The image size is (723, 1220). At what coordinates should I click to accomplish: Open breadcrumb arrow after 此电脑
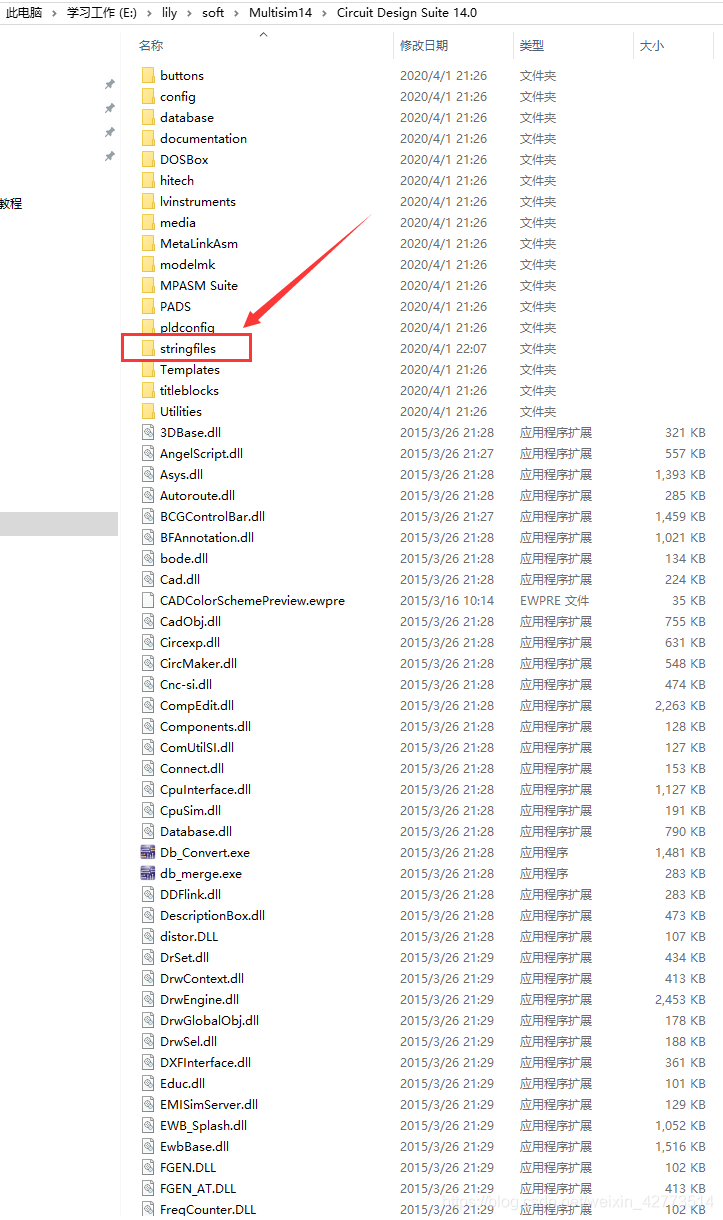pos(55,13)
